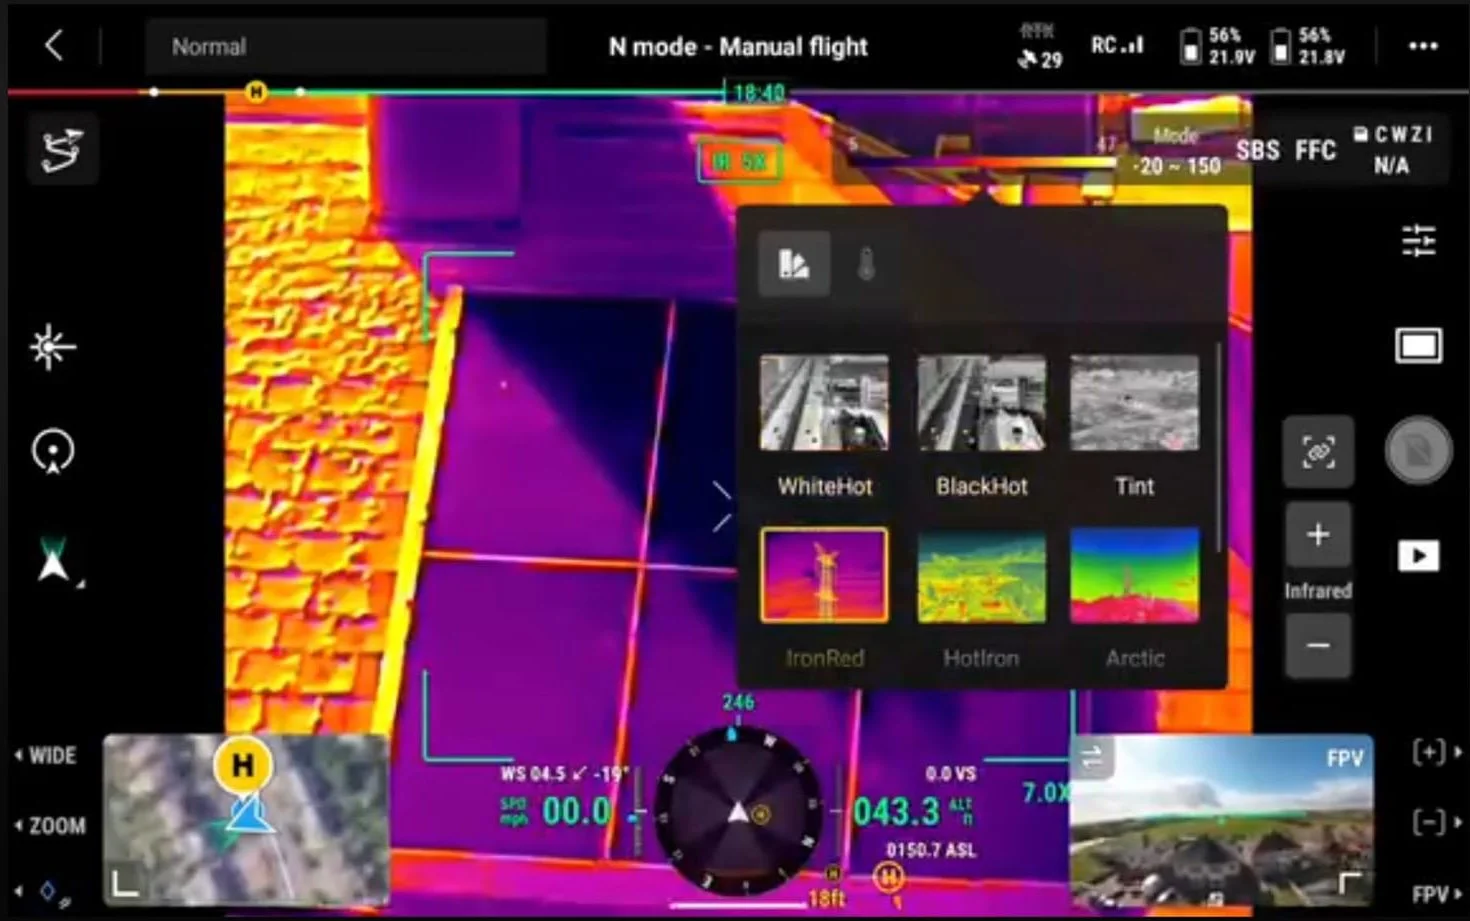Switch to ZOOM camera view
The image size is (1470, 921).
50,826
